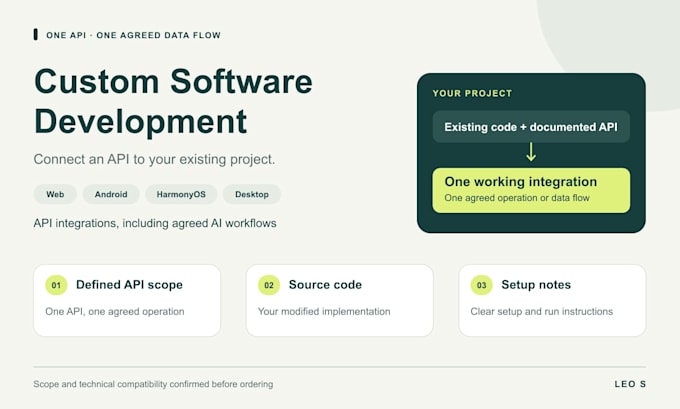Image resolution: width=680 pixels, height=409 pixels.
Task: Click 'Connect an API to your existing project.'
Action: coord(154,159)
